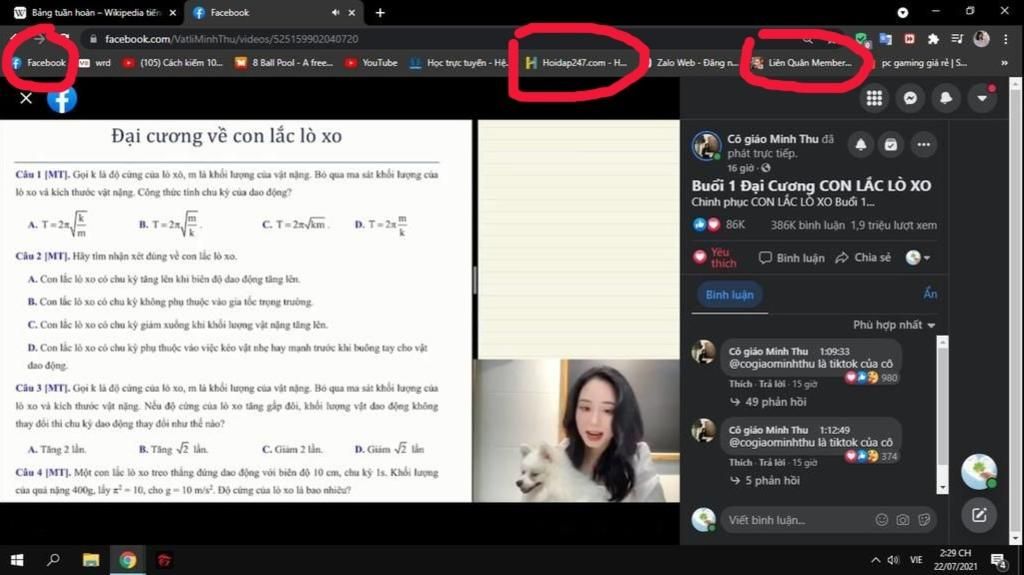1024x575 pixels.
Task: Open Windows taskbar search
Action: coord(54,560)
